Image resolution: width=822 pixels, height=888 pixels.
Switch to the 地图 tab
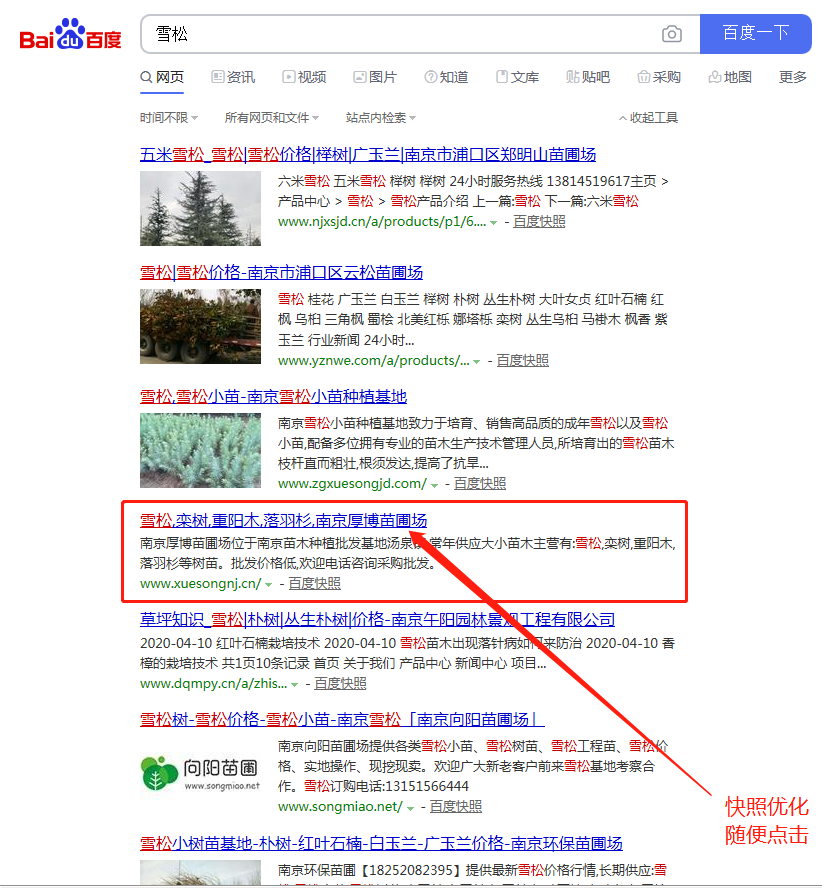[730, 77]
